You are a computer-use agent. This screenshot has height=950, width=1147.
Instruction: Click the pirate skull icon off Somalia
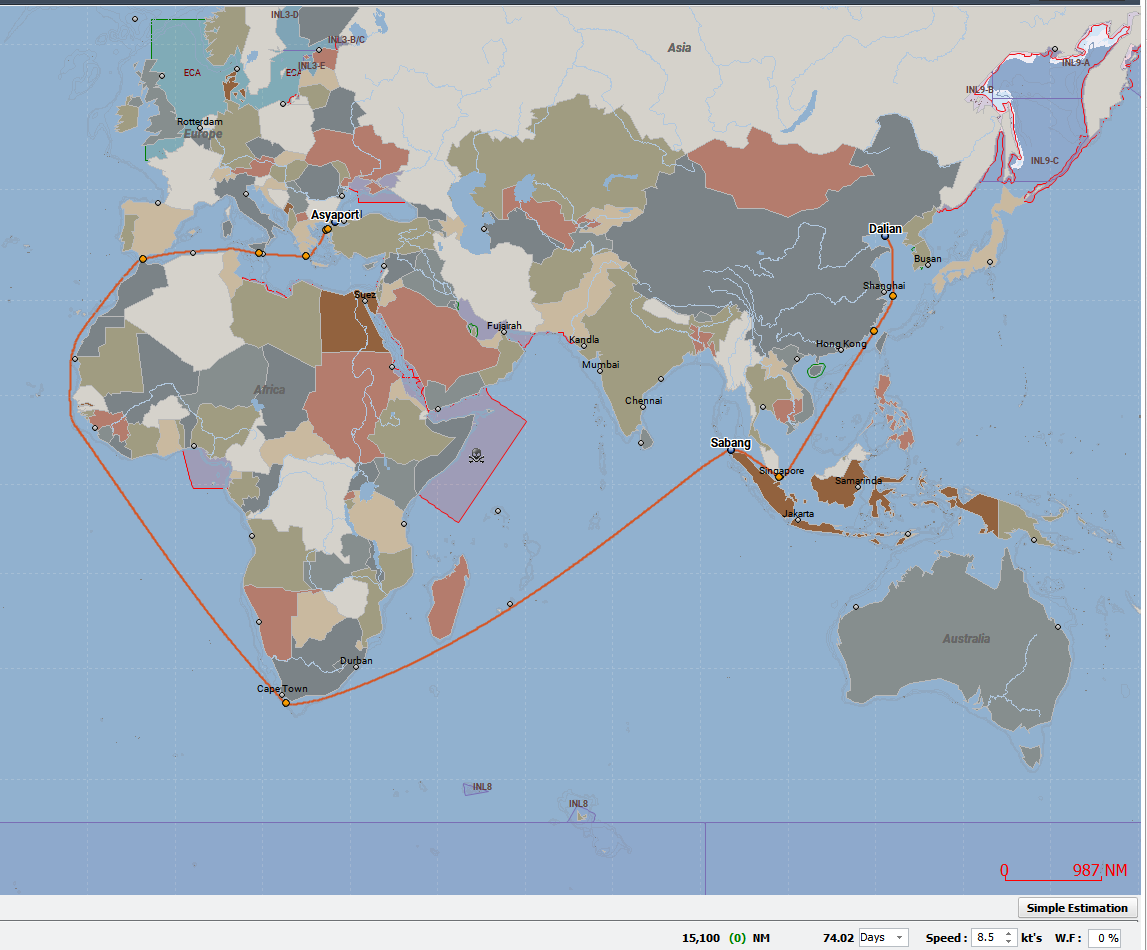pyautogui.click(x=476, y=456)
